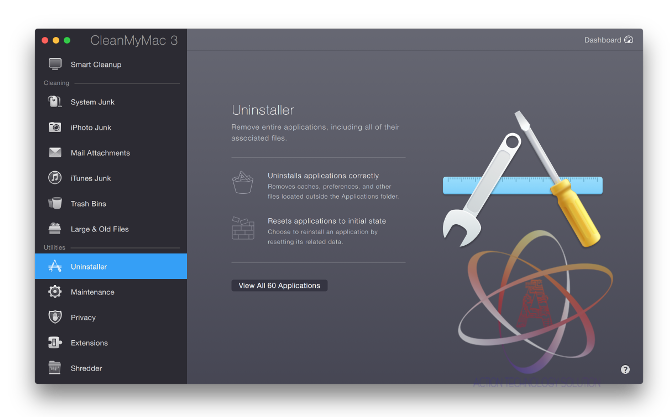Screen dimensions: 670x417
Task: Click the yellow minimize window button
Action: click(56, 40)
